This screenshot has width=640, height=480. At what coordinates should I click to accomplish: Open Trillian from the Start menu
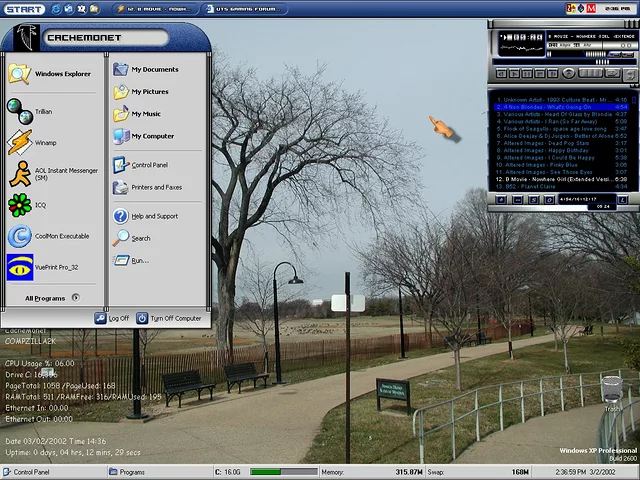coord(43,112)
